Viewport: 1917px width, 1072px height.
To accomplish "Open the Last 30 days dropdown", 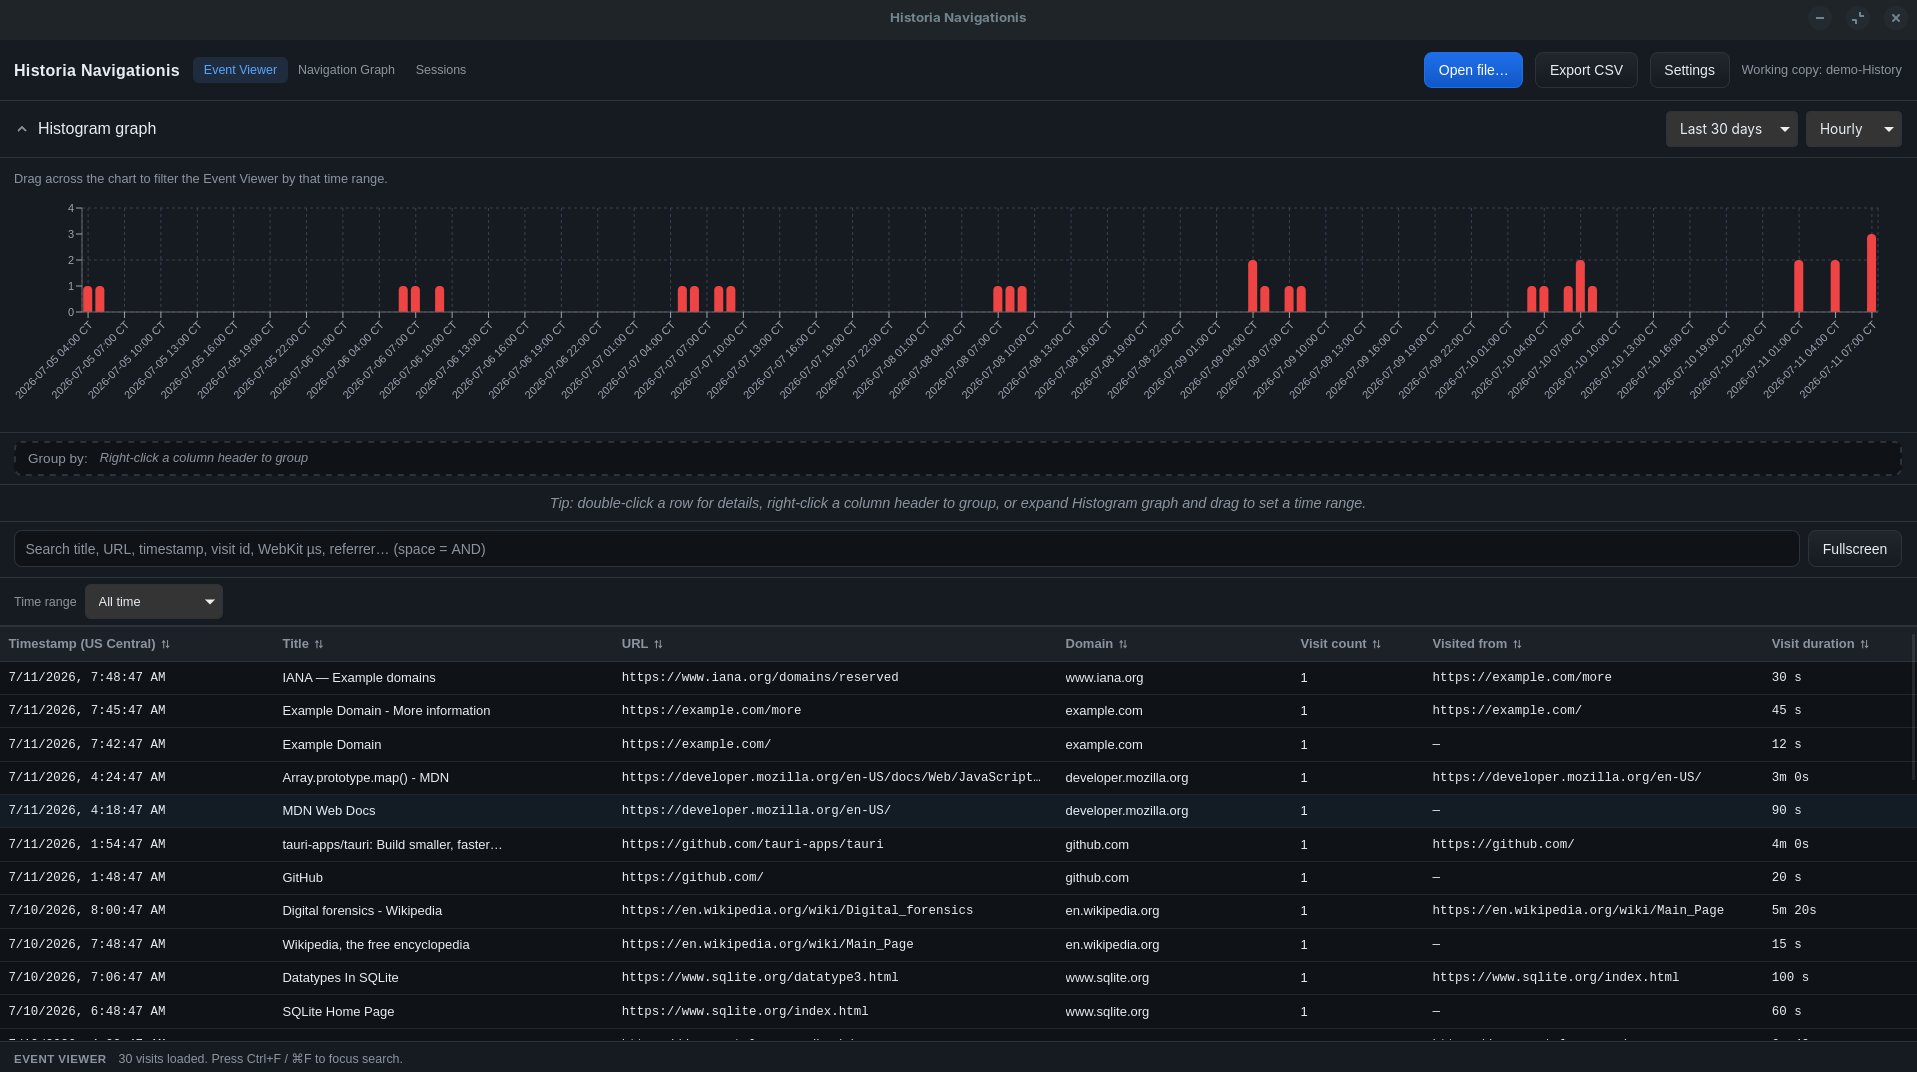I will [x=1731, y=129].
